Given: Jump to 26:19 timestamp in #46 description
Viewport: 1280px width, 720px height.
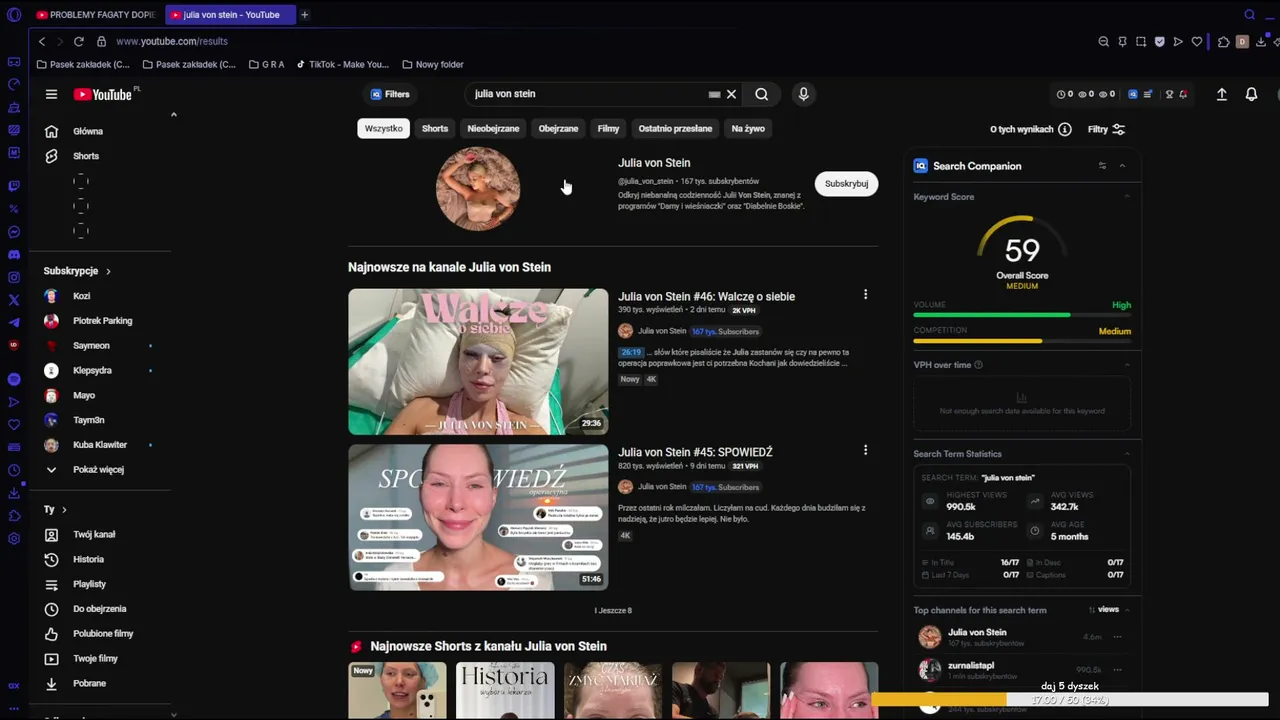Looking at the screenshot, I should coord(631,352).
